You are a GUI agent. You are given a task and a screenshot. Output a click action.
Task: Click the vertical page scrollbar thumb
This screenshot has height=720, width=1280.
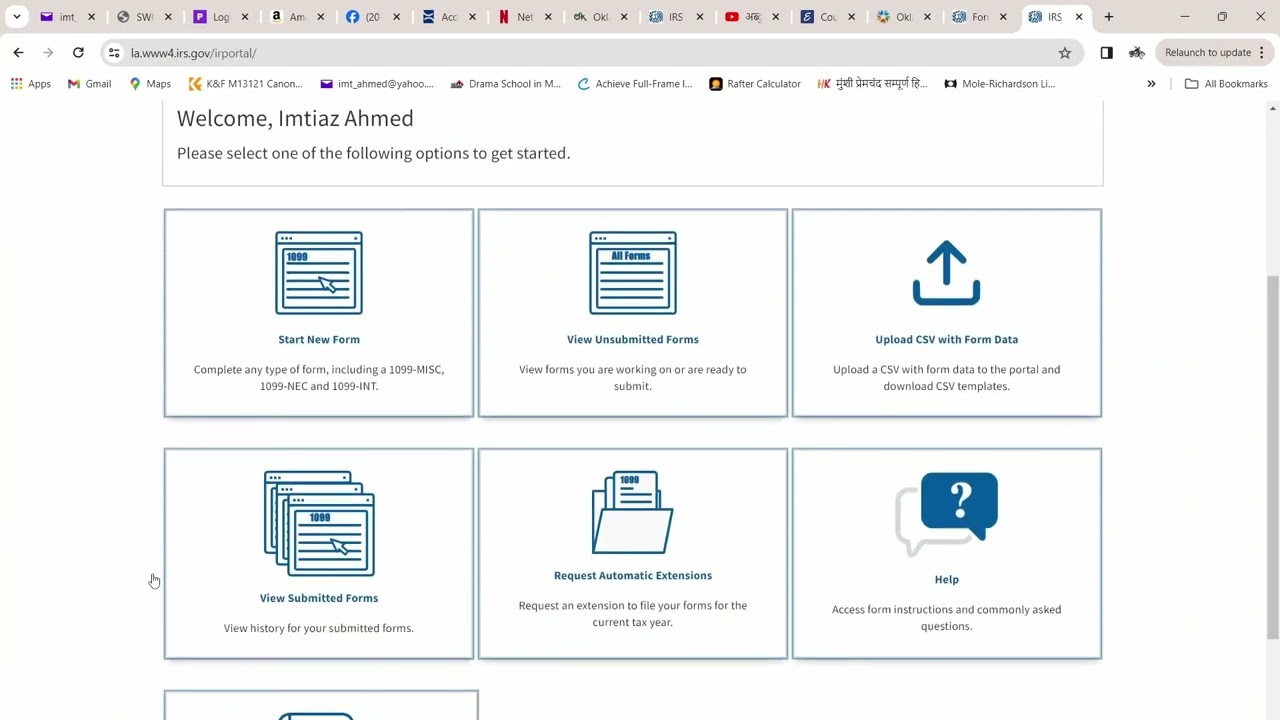1272,456
